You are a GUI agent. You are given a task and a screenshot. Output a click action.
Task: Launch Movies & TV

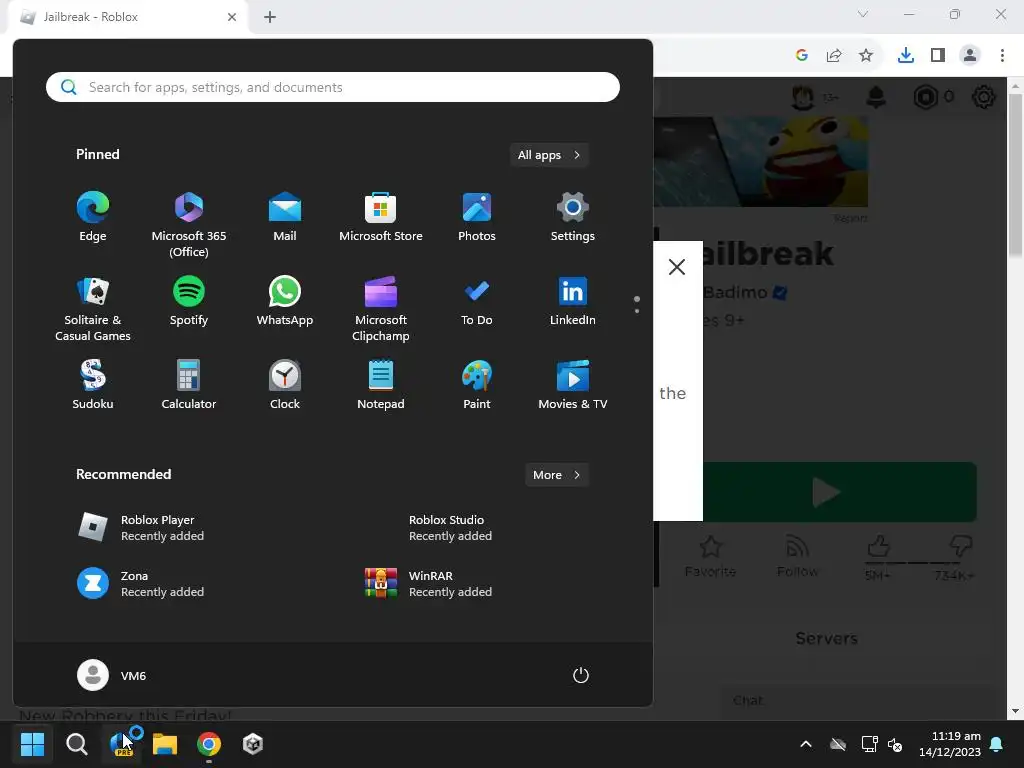point(573,385)
